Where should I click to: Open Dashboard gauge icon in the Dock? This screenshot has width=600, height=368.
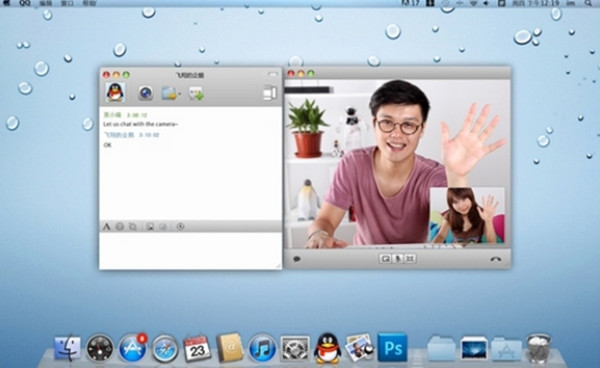99,348
